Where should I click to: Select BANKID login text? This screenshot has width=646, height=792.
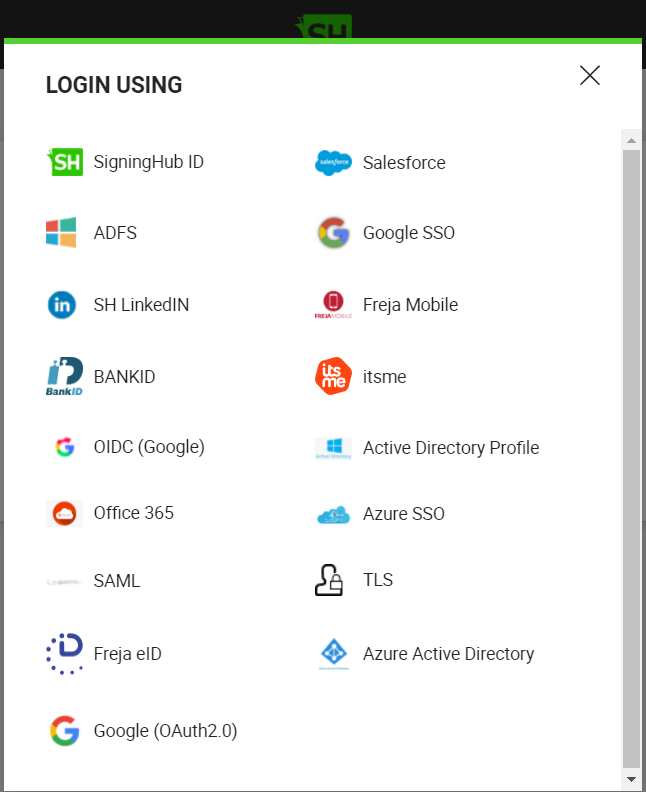pyautogui.click(x=124, y=377)
